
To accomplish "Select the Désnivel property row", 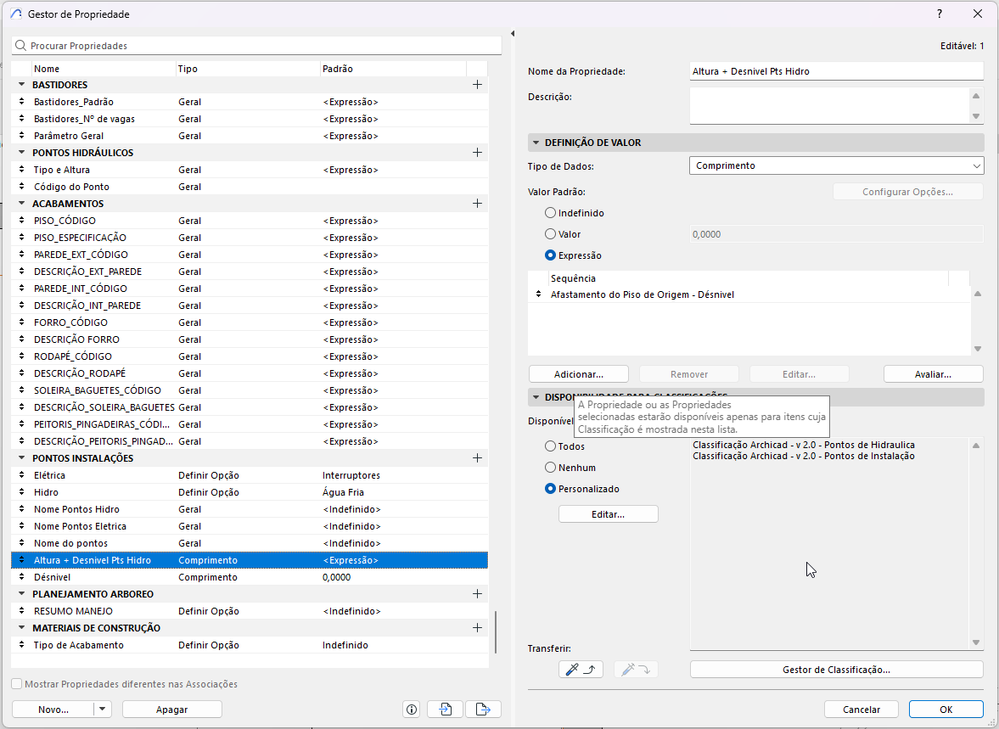I will (x=250, y=577).
